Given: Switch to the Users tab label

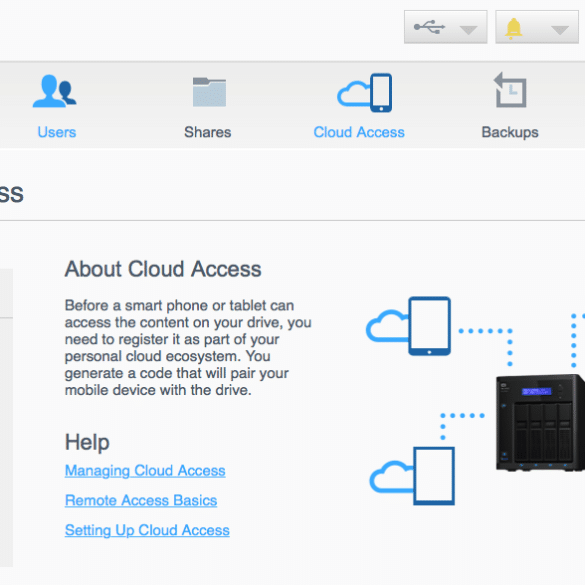Looking at the screenshot, I should tap(57, 132).
